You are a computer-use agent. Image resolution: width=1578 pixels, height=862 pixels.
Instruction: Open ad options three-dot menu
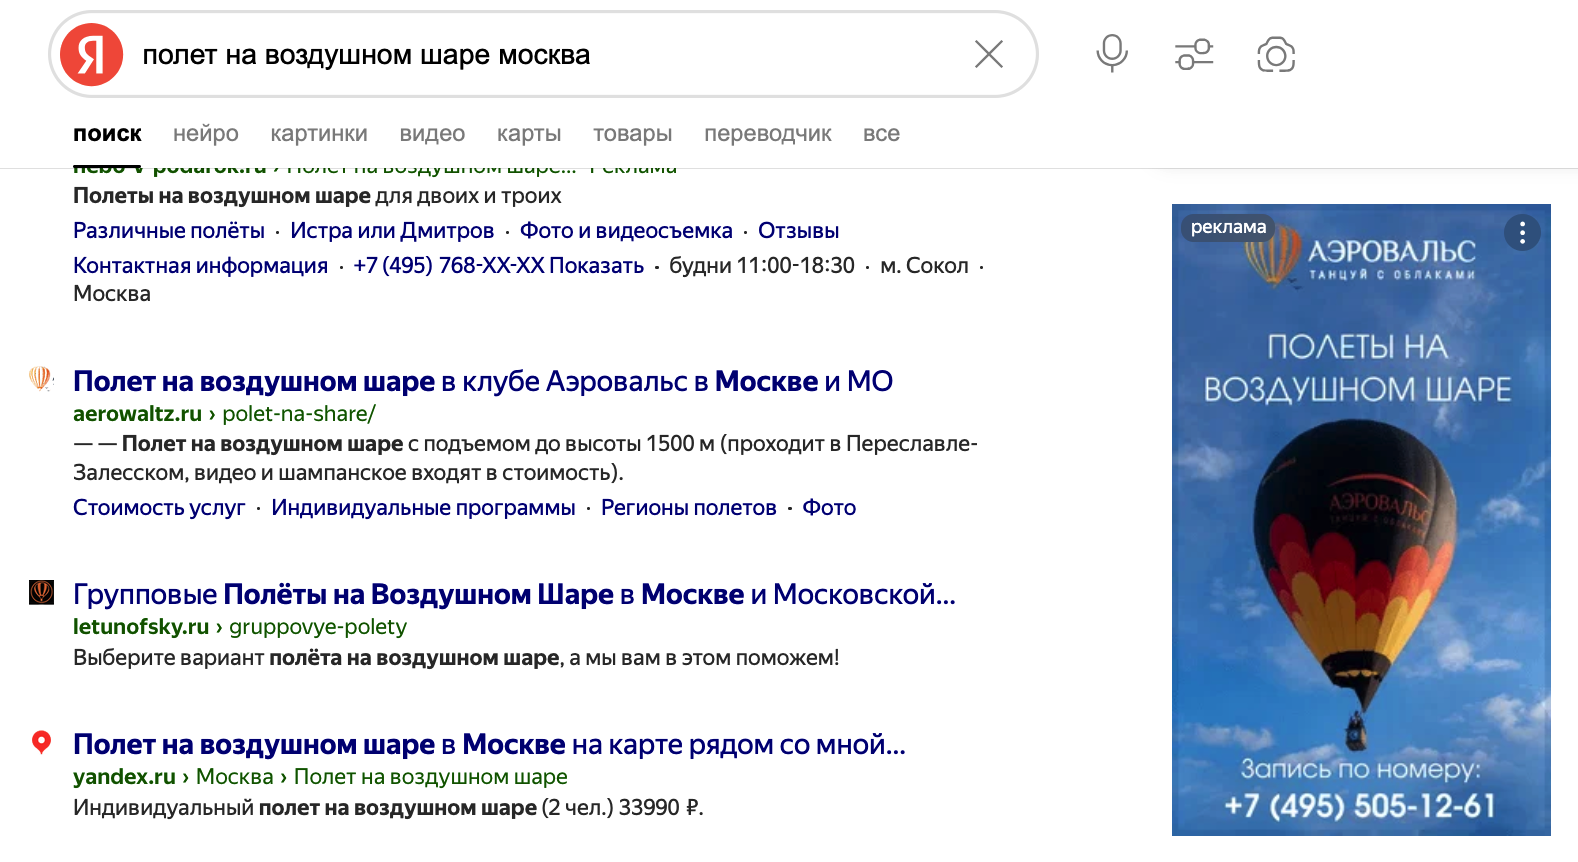pyautogui.click(x=1522, y=233)
